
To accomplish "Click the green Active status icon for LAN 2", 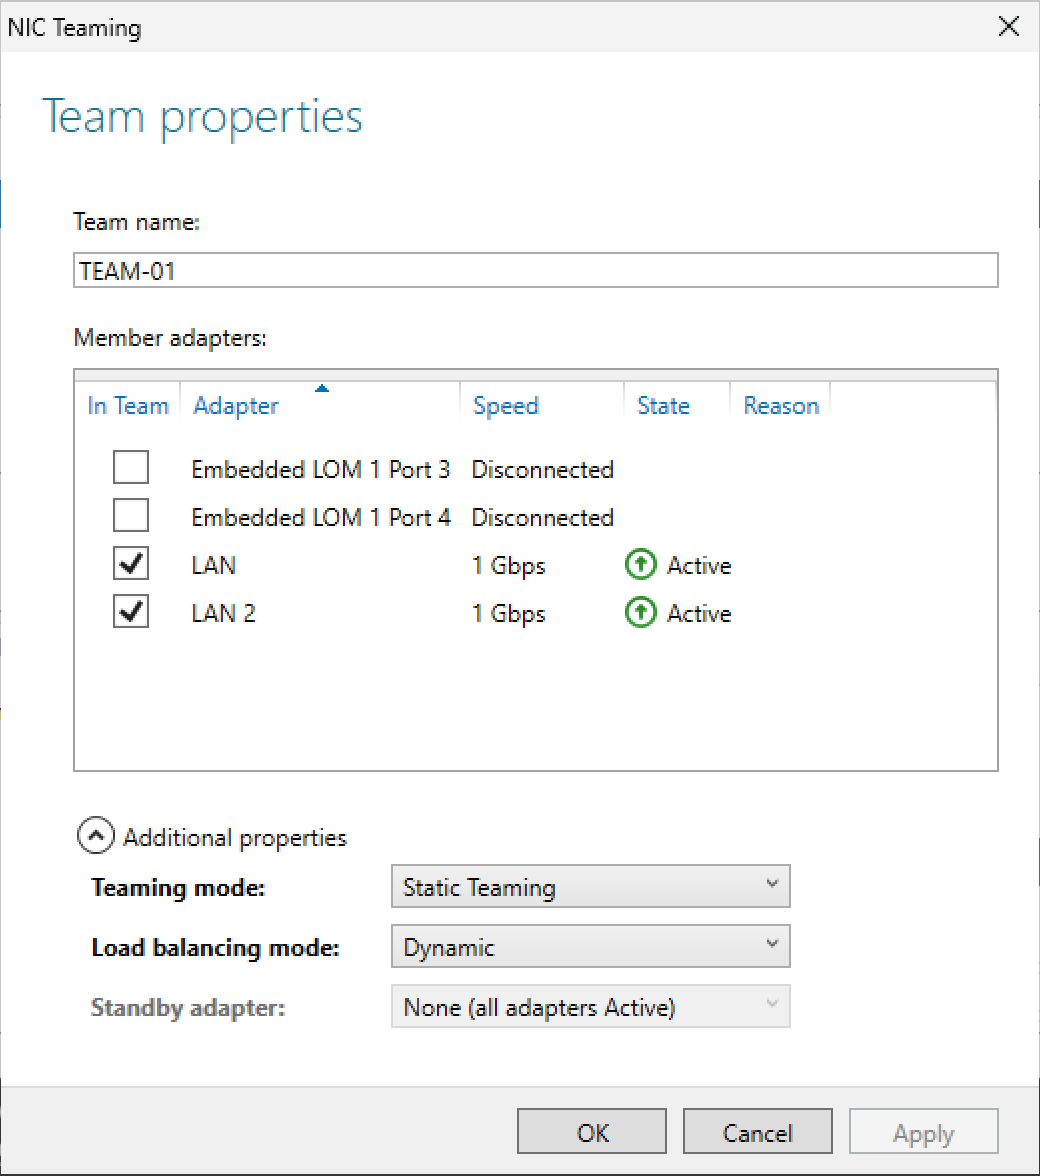I will [638, 614].
